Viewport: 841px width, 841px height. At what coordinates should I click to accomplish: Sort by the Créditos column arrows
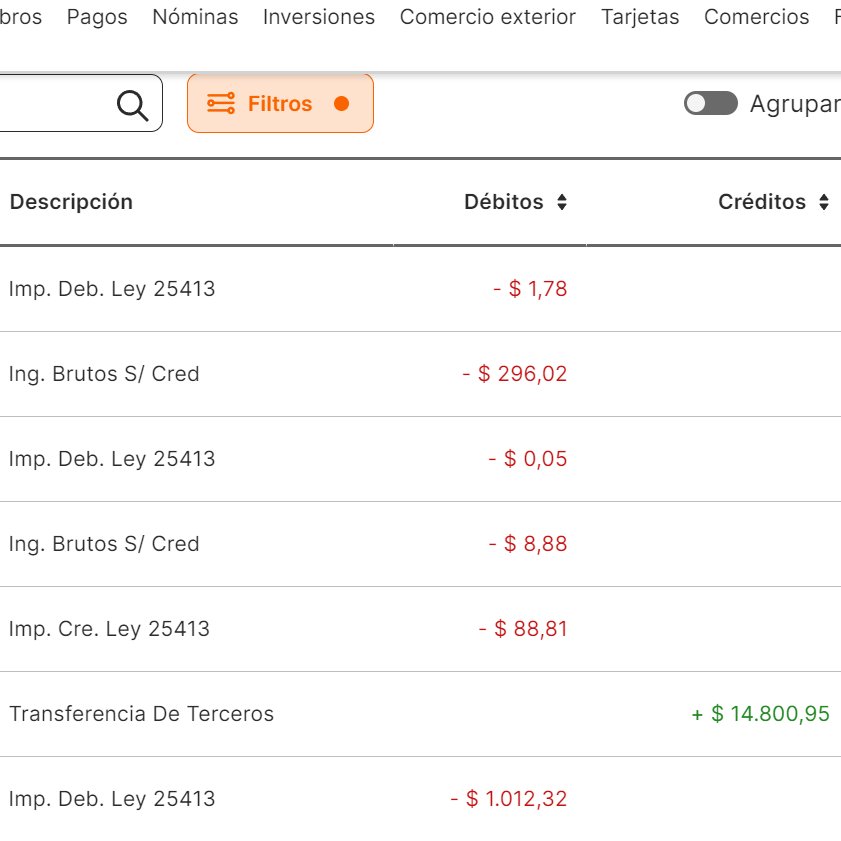824,202
